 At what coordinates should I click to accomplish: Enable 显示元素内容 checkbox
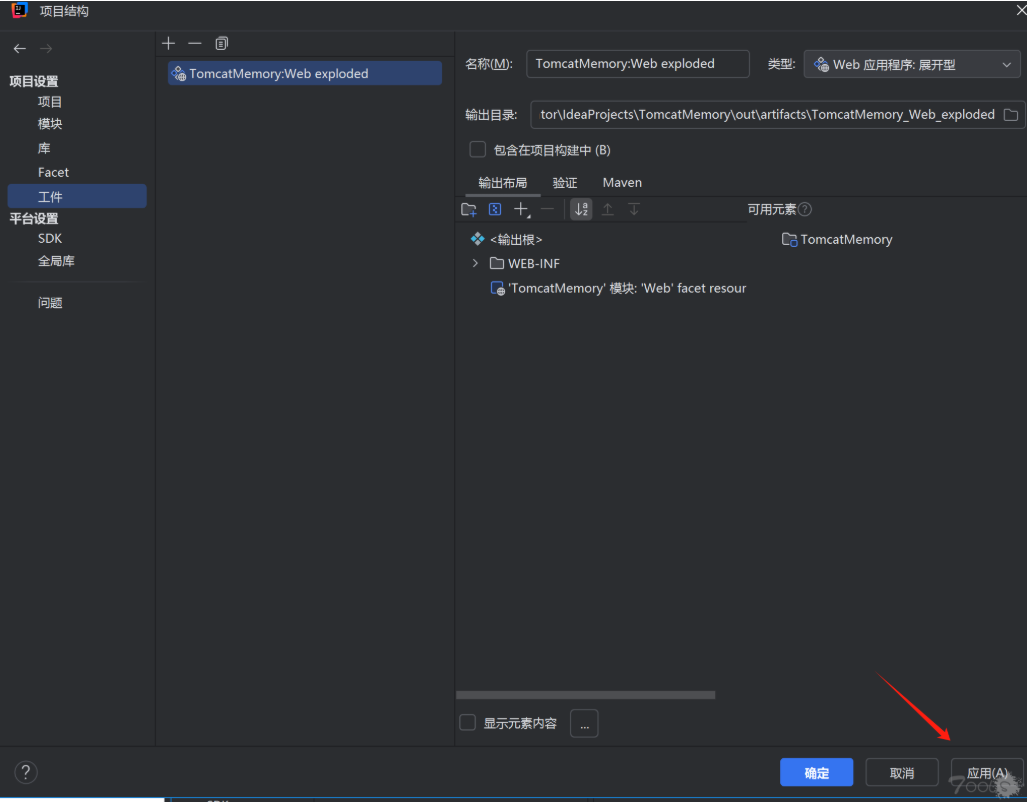point(467,723)
